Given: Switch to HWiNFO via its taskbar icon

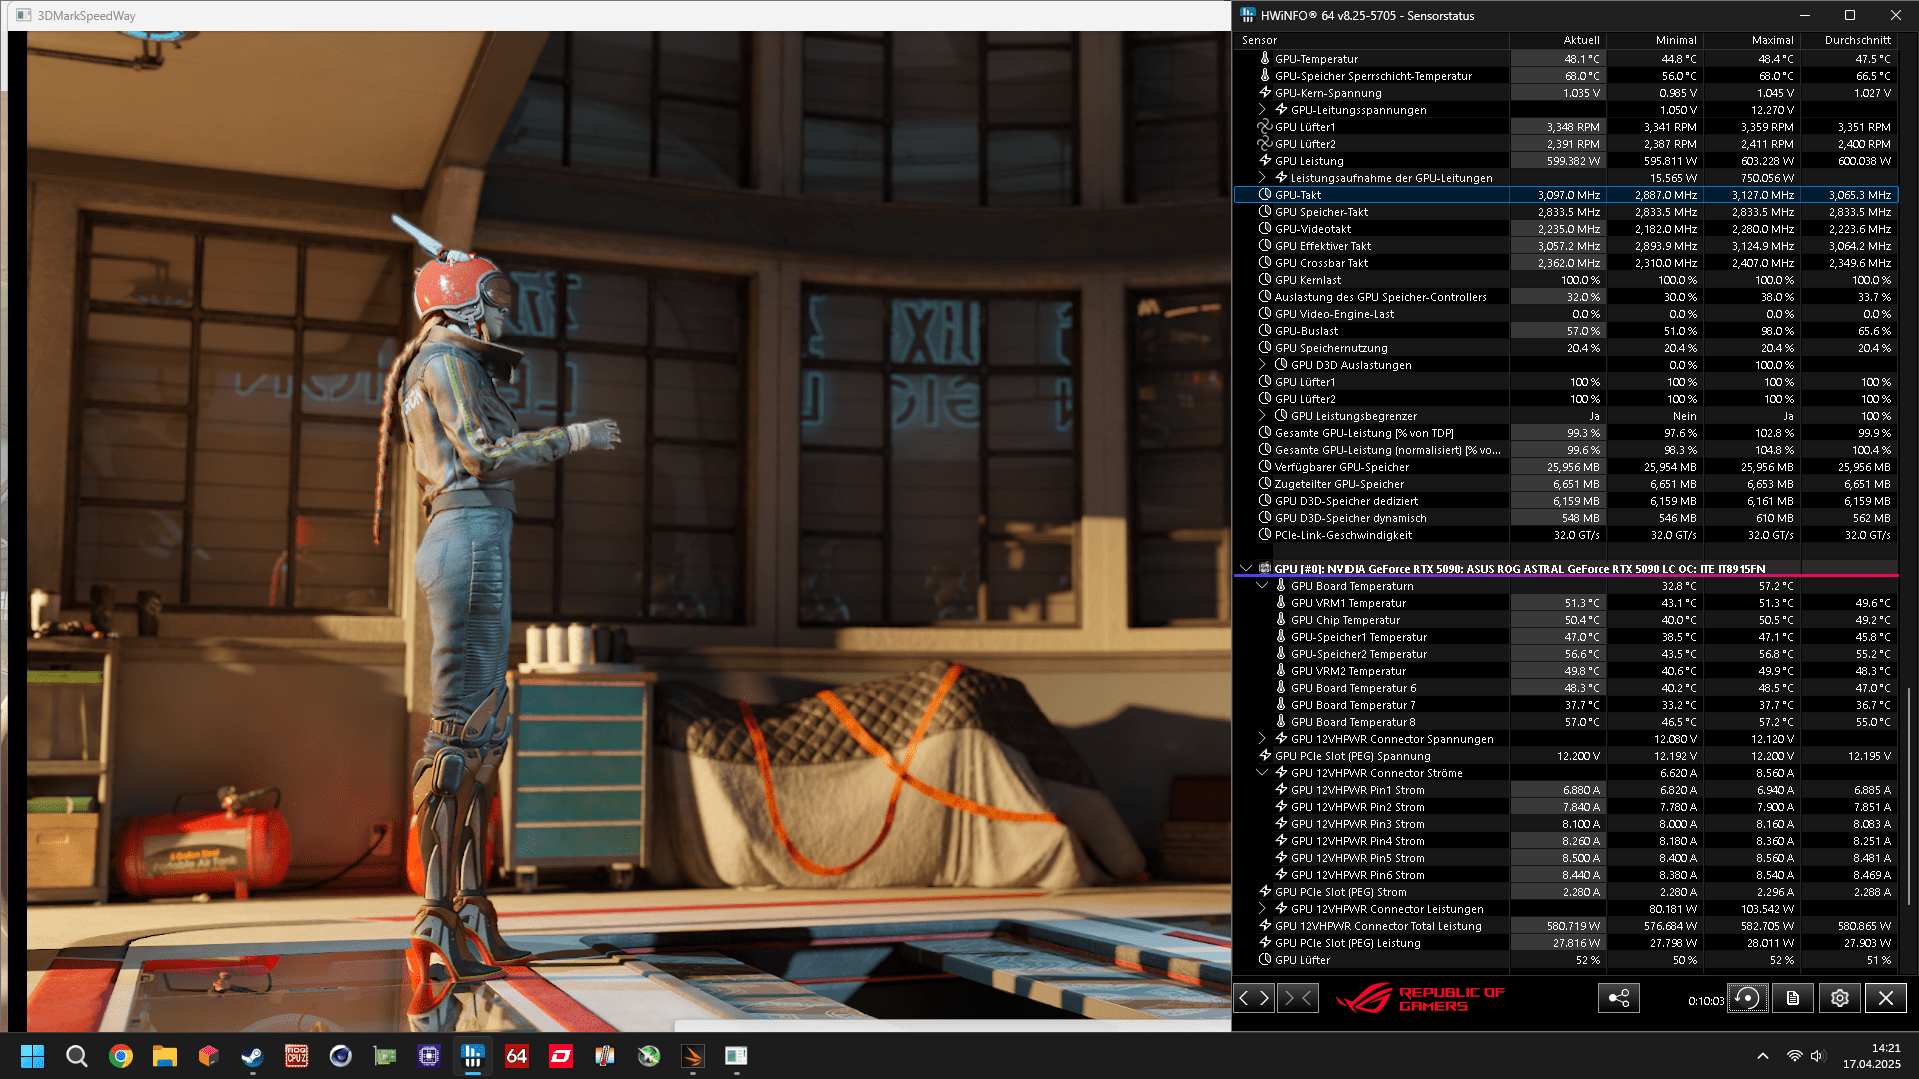Looking at the screenshot, I should coord(473,1056).
